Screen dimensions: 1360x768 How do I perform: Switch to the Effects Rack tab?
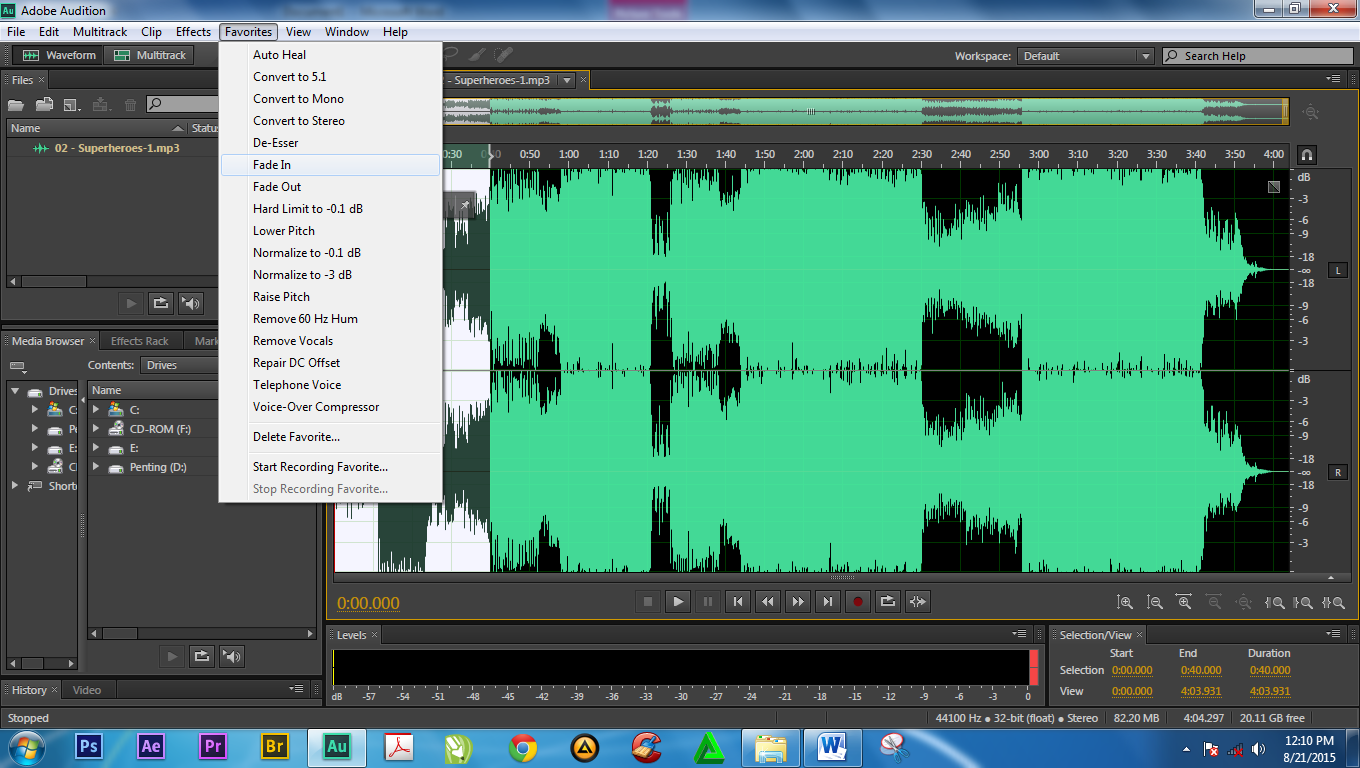(x=140, y=341)
